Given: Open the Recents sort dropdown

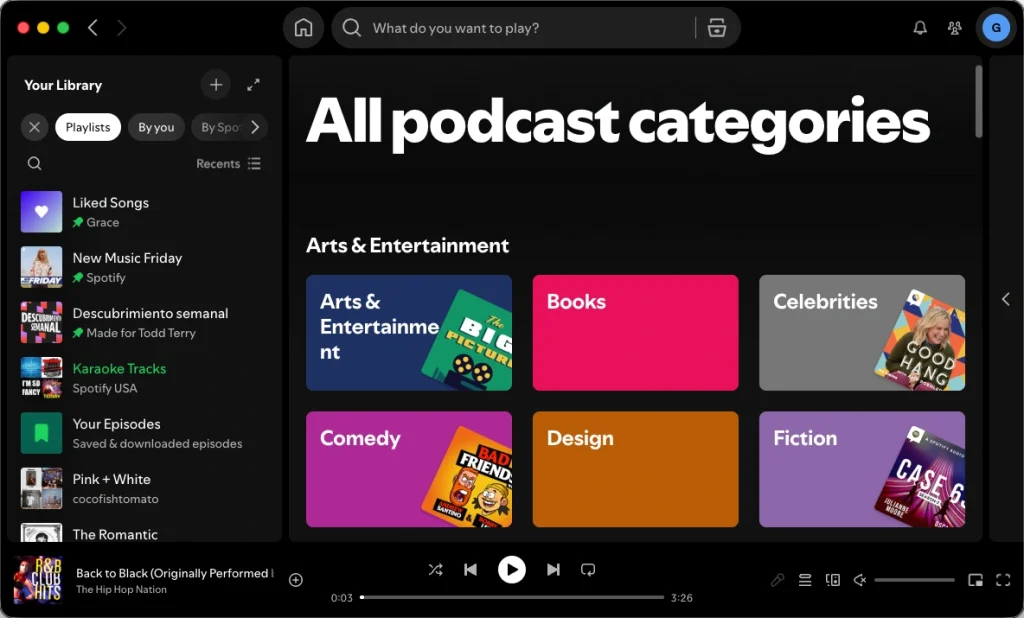Looking at the screenshot, I should pyautogui.click(x=229, y=163).
